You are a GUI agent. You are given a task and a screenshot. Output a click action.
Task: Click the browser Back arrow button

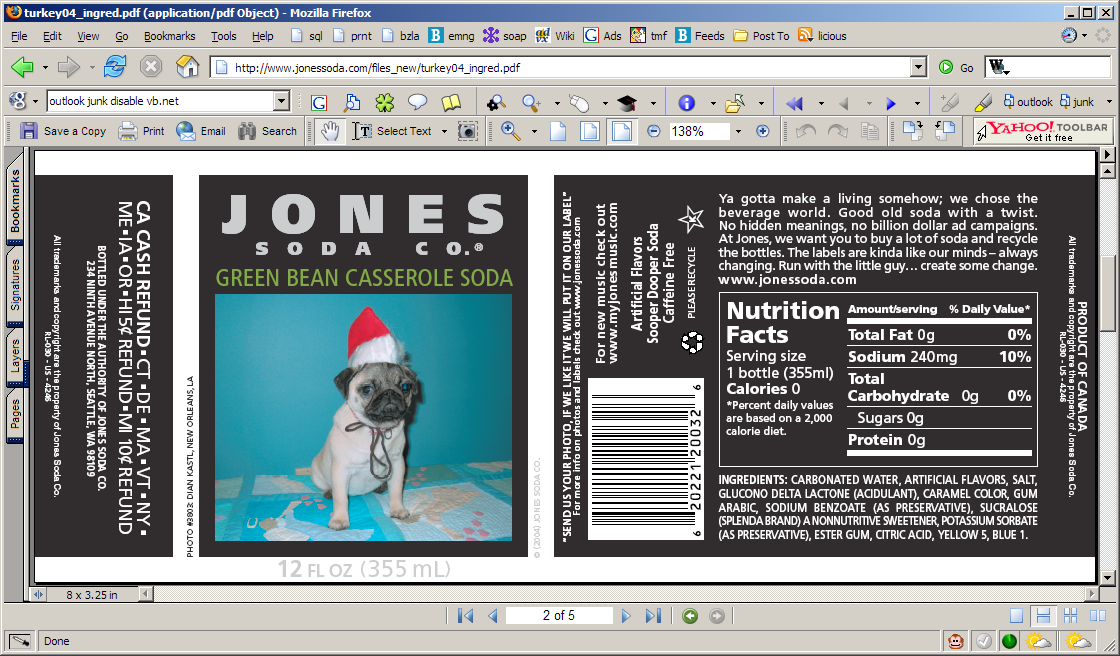22,67
